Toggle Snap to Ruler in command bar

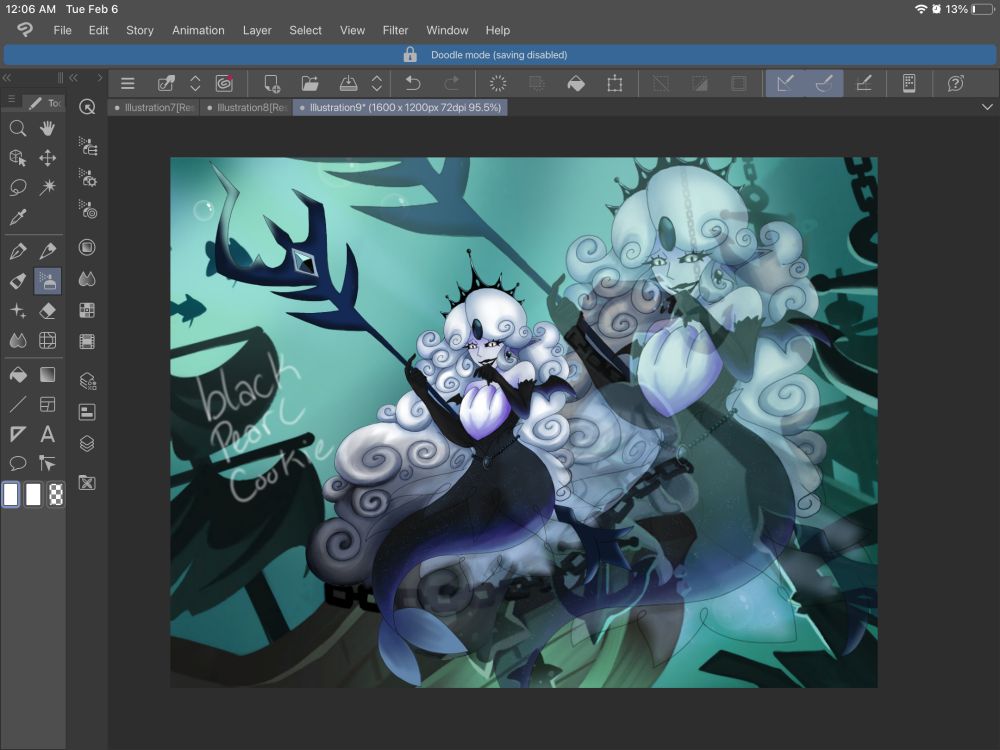point(786,84)
